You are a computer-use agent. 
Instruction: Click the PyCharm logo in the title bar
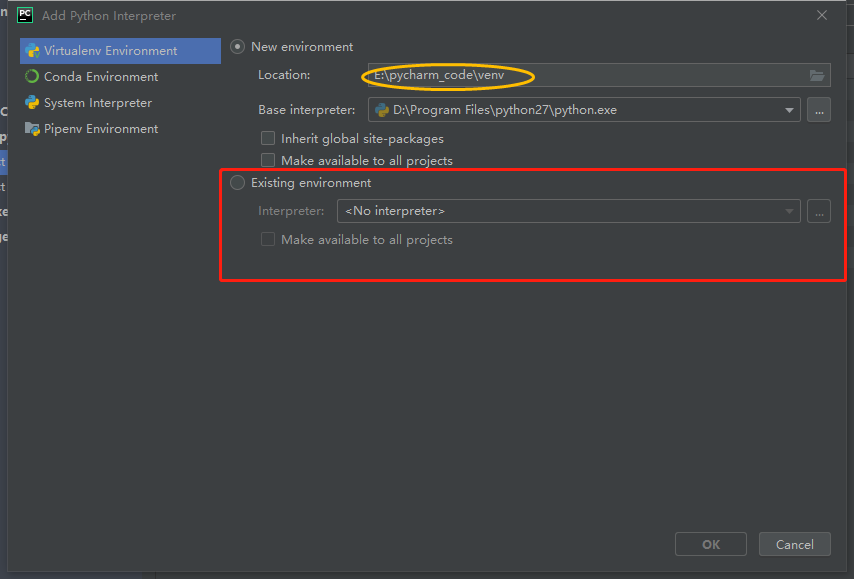(x=25, y=15)
